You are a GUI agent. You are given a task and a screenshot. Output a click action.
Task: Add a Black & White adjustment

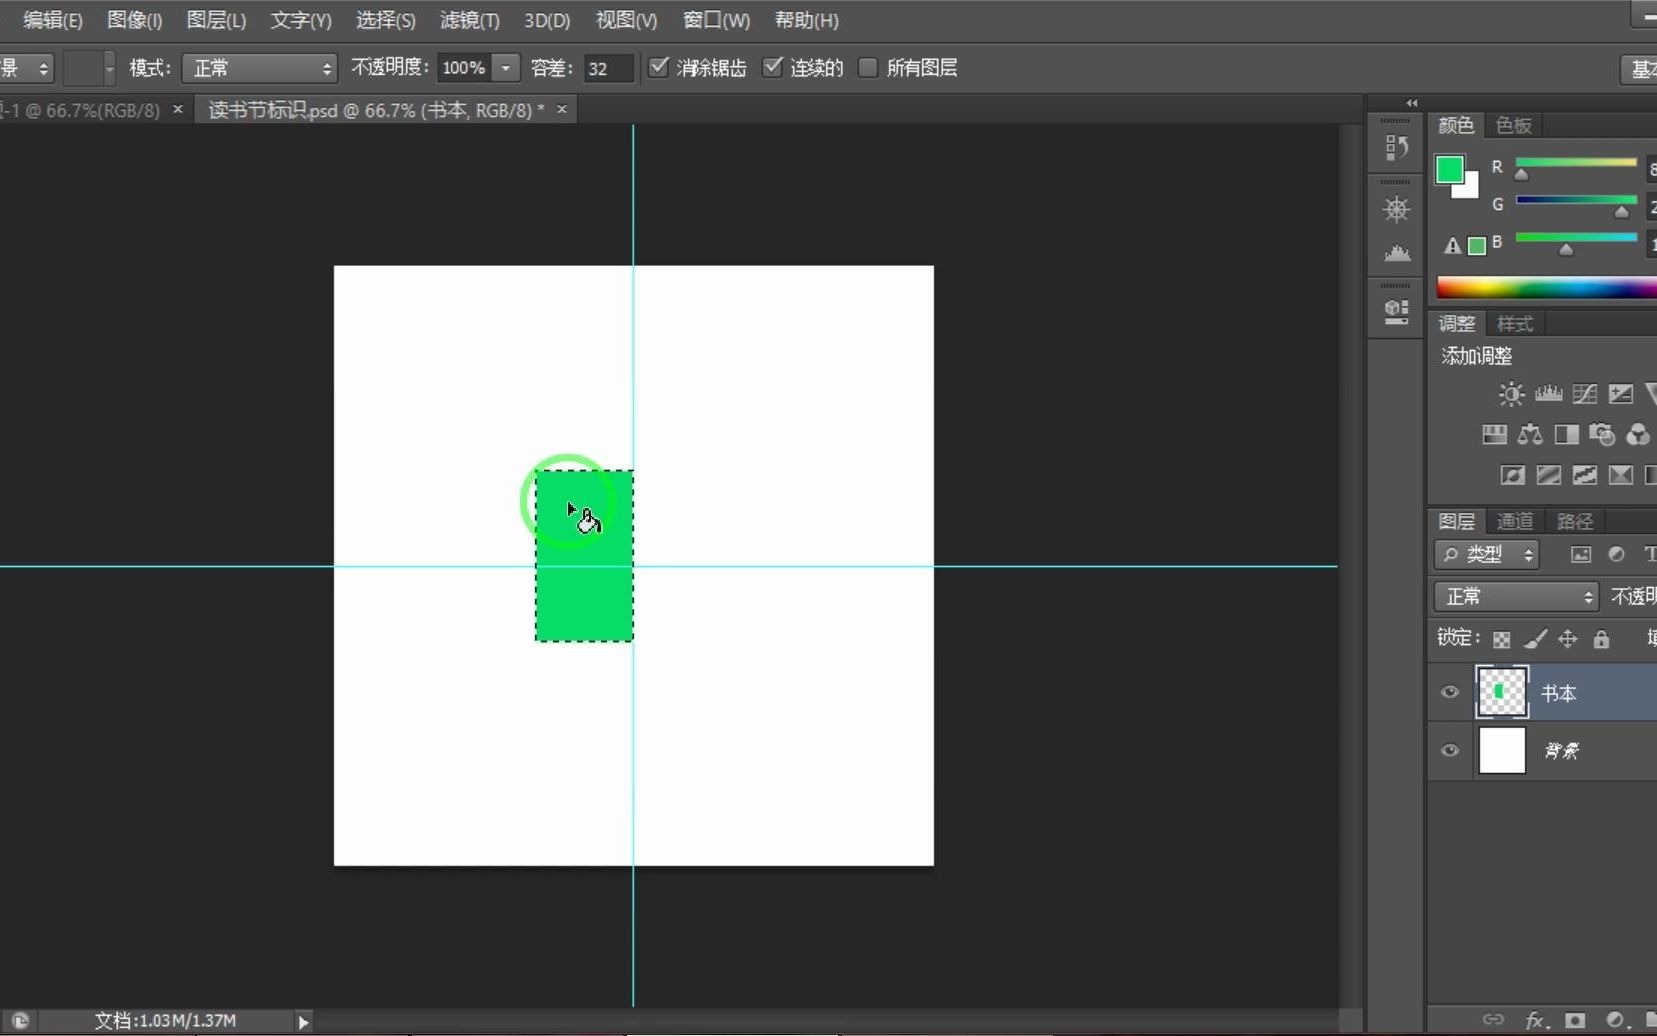1566,434
